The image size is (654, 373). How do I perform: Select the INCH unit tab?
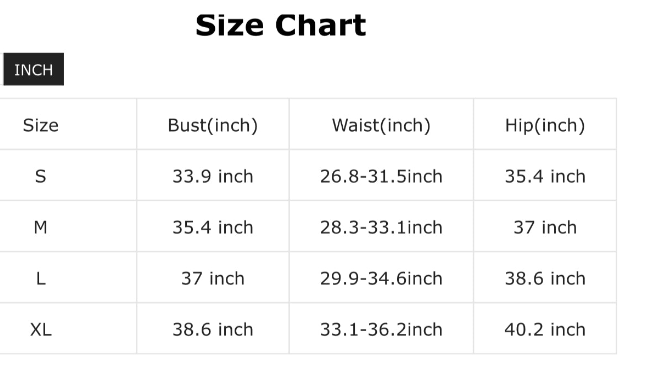point(34,69)
